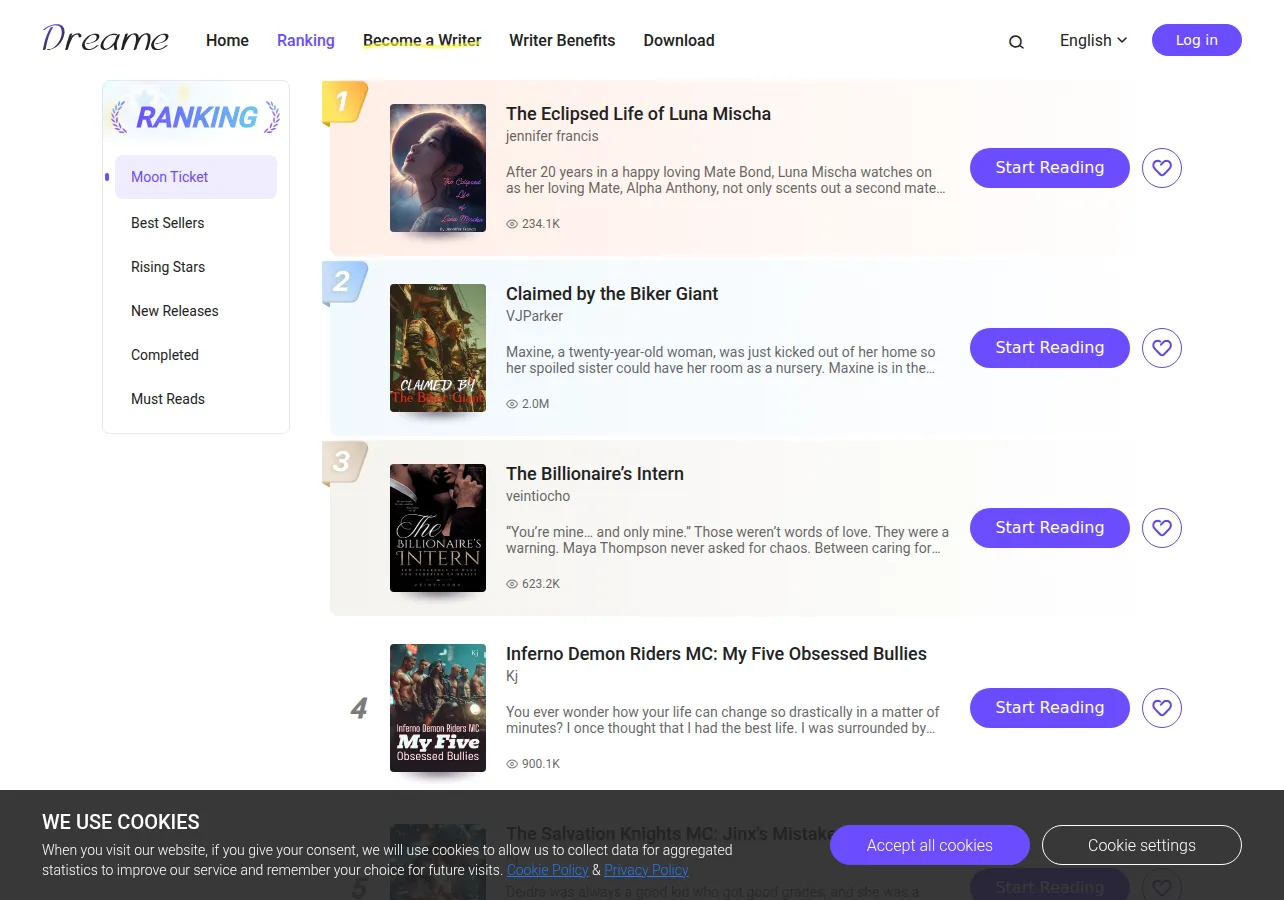
Task: Start Reading The Billionaire's Intern
Action: 1050,528
